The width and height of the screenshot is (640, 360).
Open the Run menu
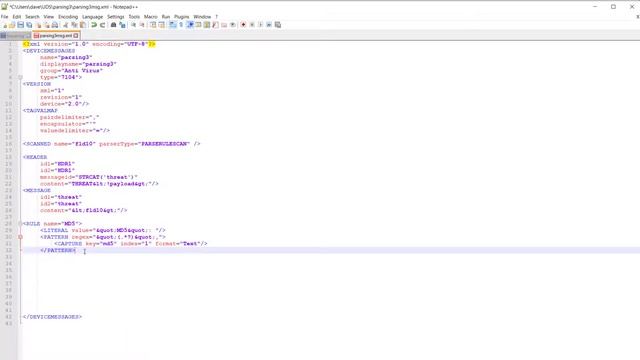point(166,17)
